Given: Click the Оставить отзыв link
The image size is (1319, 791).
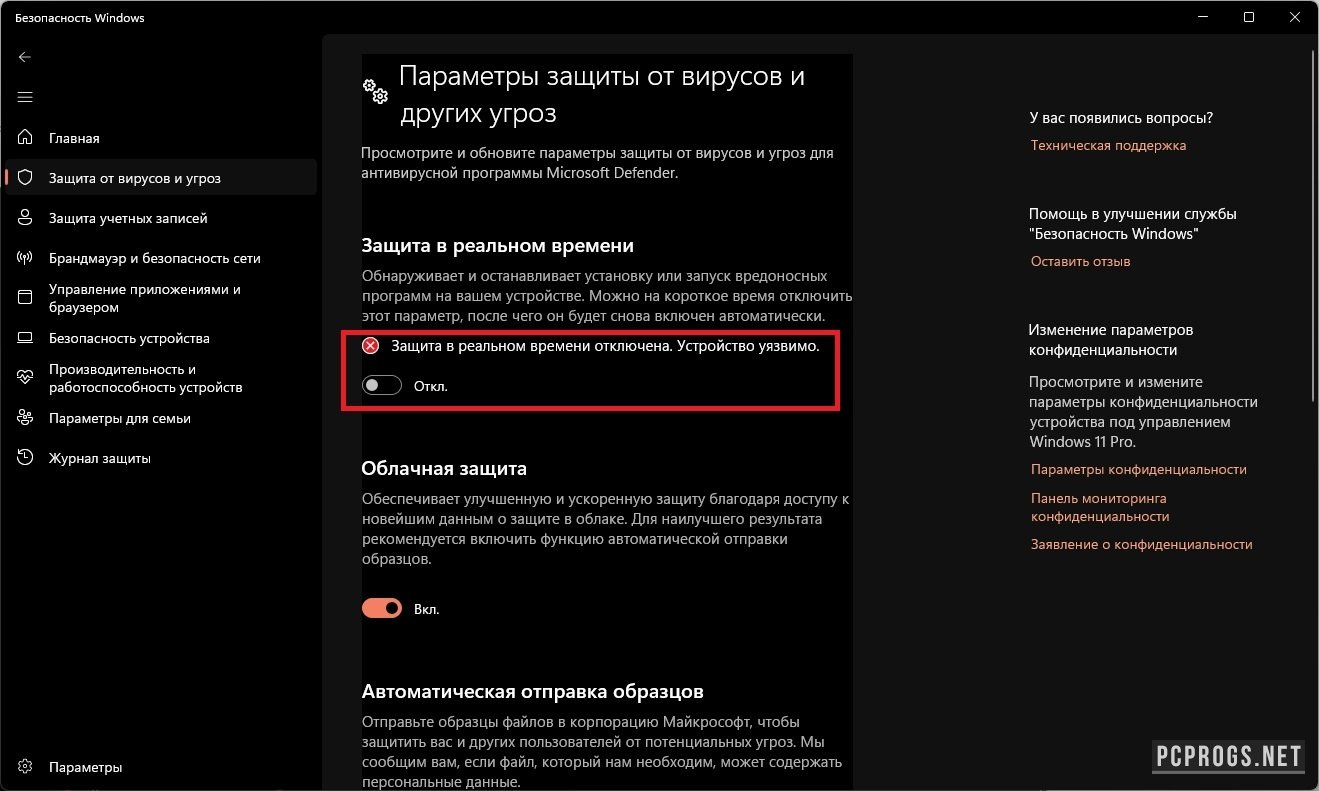Looking at the screenshot, I should coord(1080,261).
